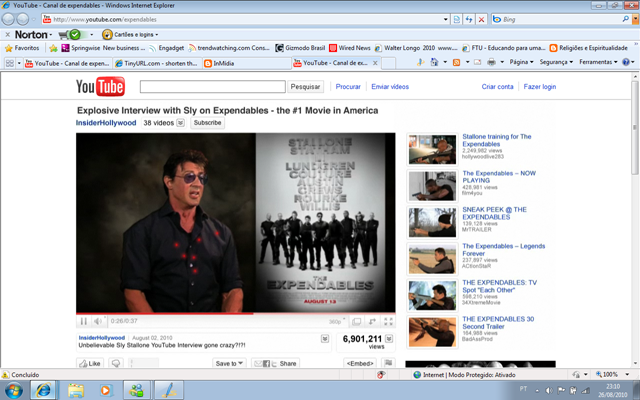The image size is (640, 400).
Task: Open The Expendables – NOW PLAYING video link
Action: [499, 177]
